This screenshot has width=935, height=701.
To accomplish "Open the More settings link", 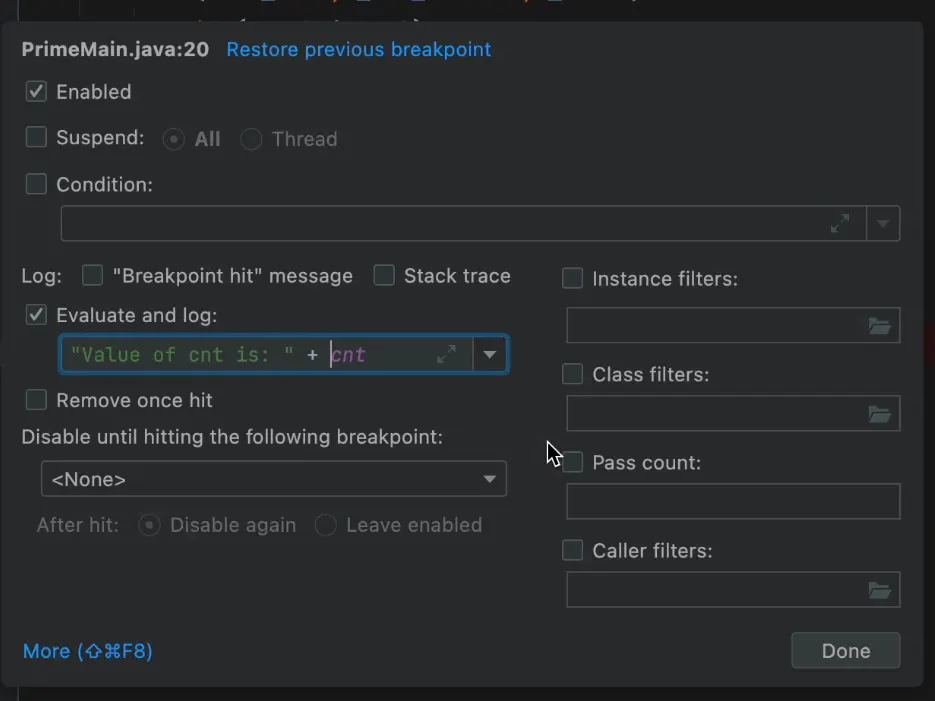I will tap(87, 651).
